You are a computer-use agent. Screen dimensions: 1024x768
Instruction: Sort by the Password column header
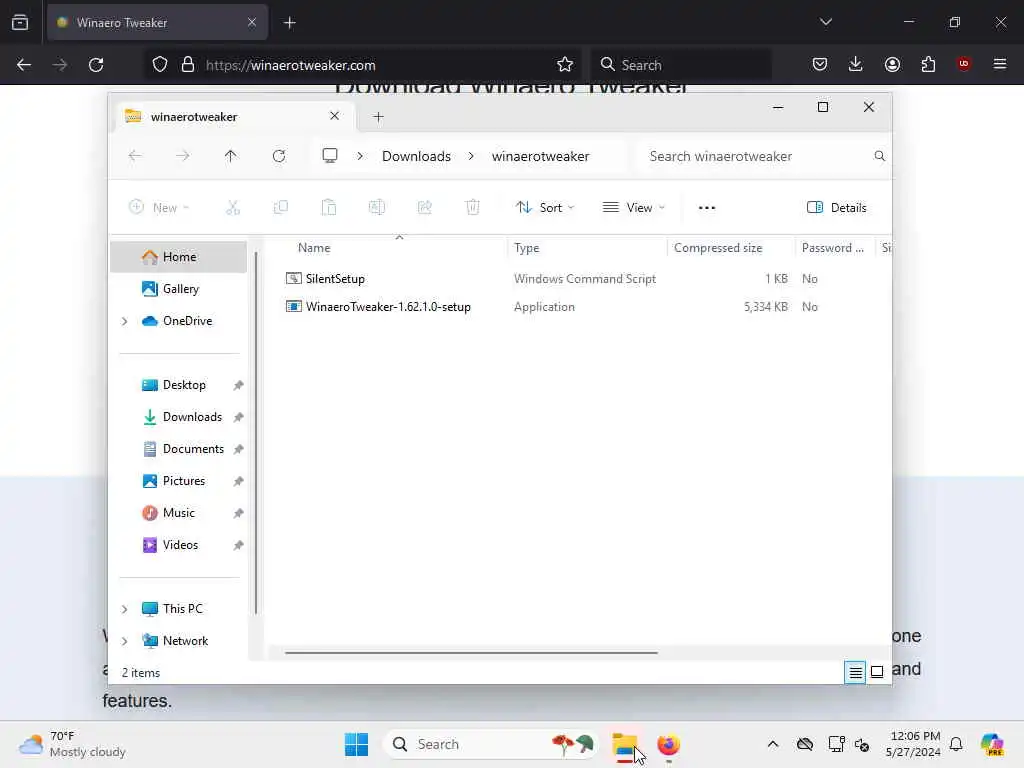(835, 248)
